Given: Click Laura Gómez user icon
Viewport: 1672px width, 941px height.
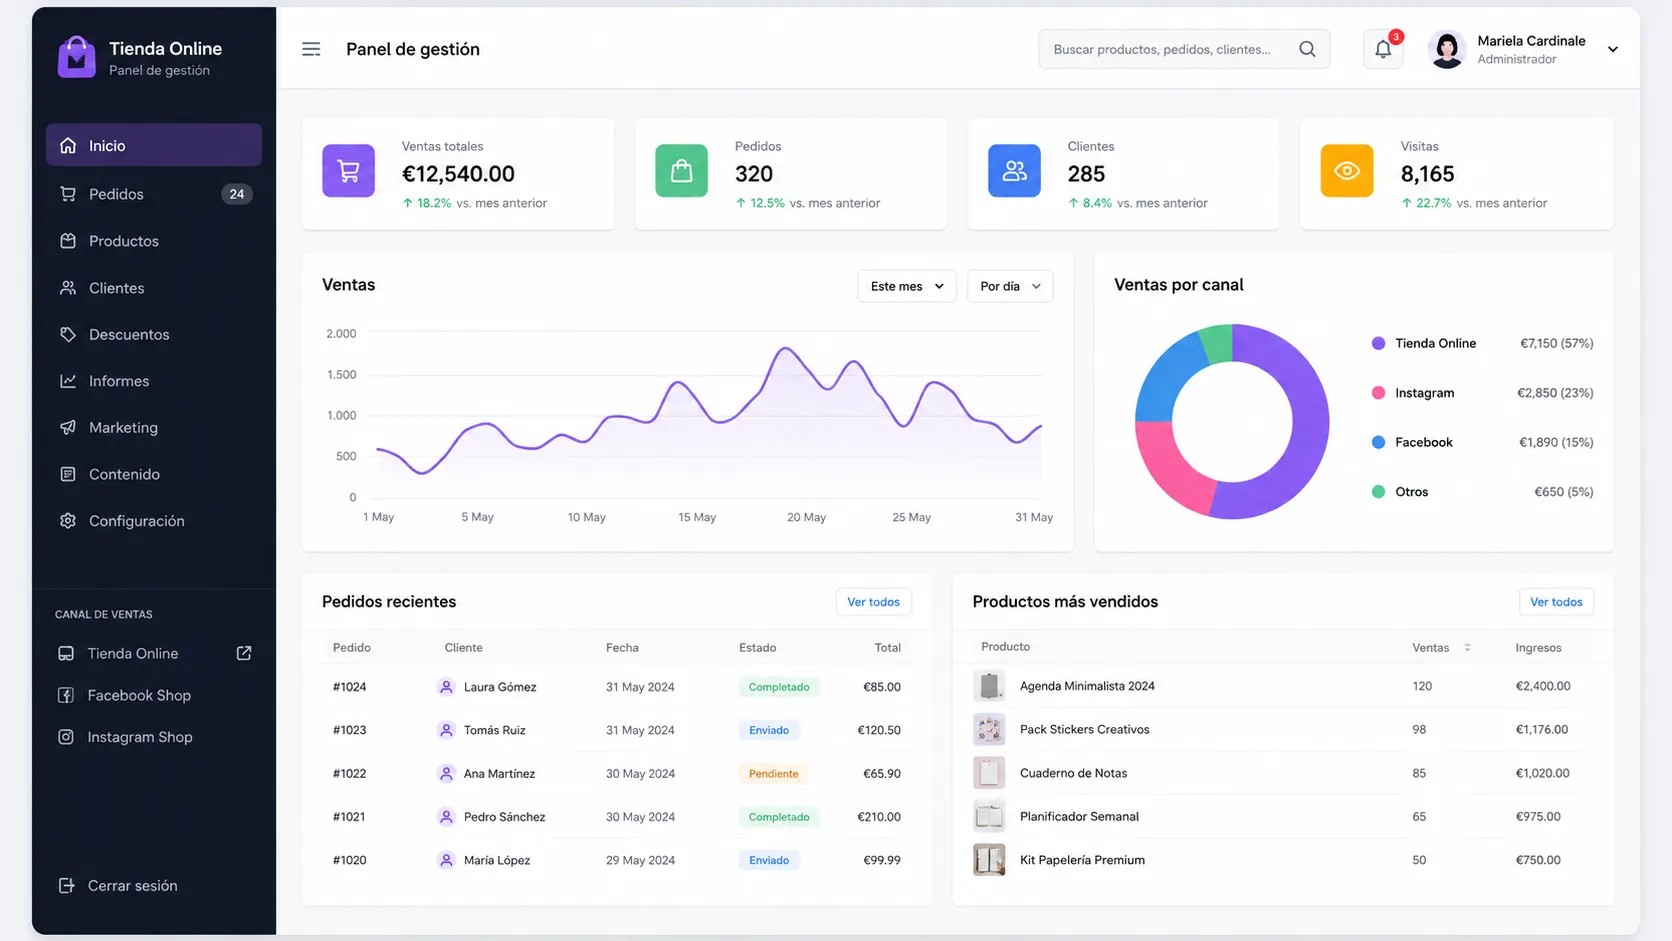Looking at the screenshot, I should (x=446, y=687).
